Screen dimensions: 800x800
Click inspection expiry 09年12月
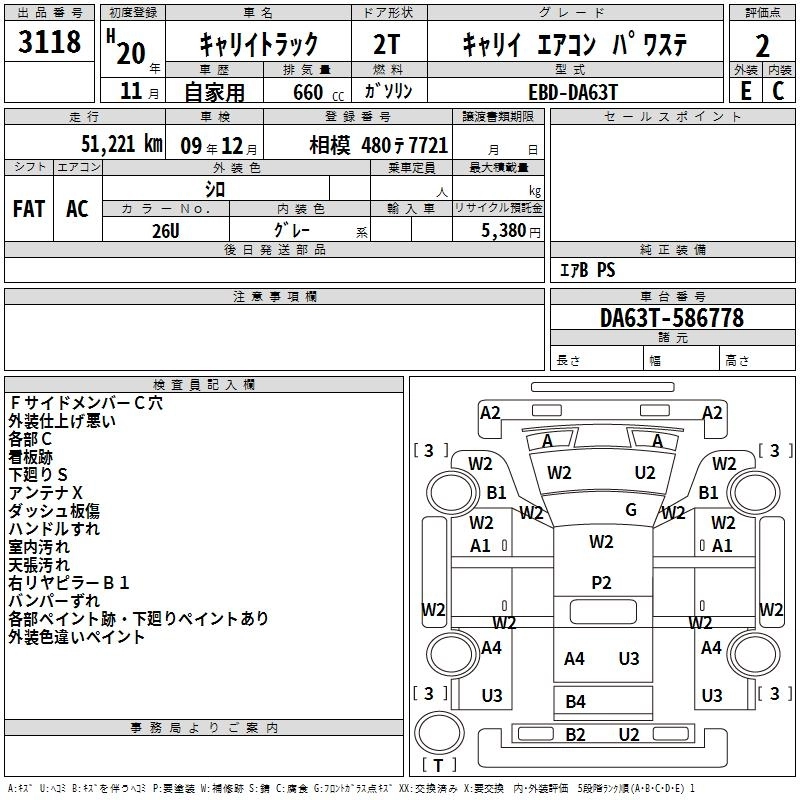[219, 146]
